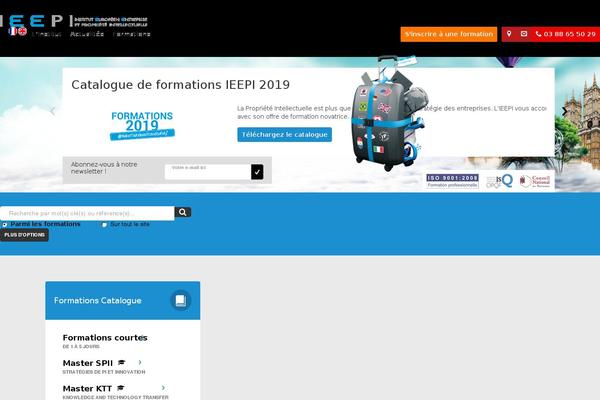Click the graduation cap beside Master KTT

tap(121, 388)
